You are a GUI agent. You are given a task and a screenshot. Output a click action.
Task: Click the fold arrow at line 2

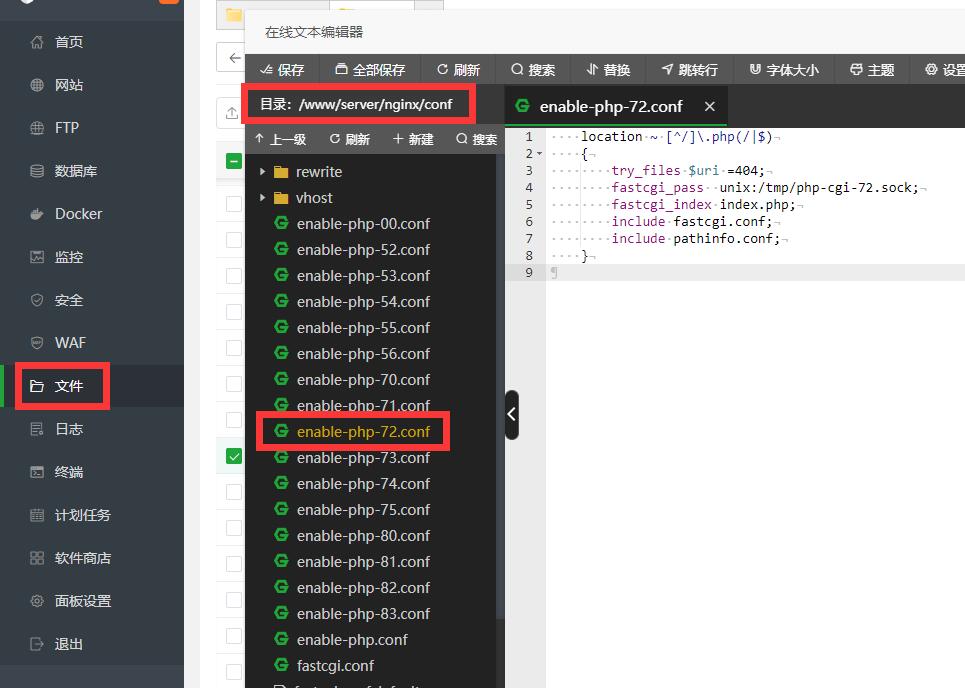pyautogui.click(x=540, y=154)
